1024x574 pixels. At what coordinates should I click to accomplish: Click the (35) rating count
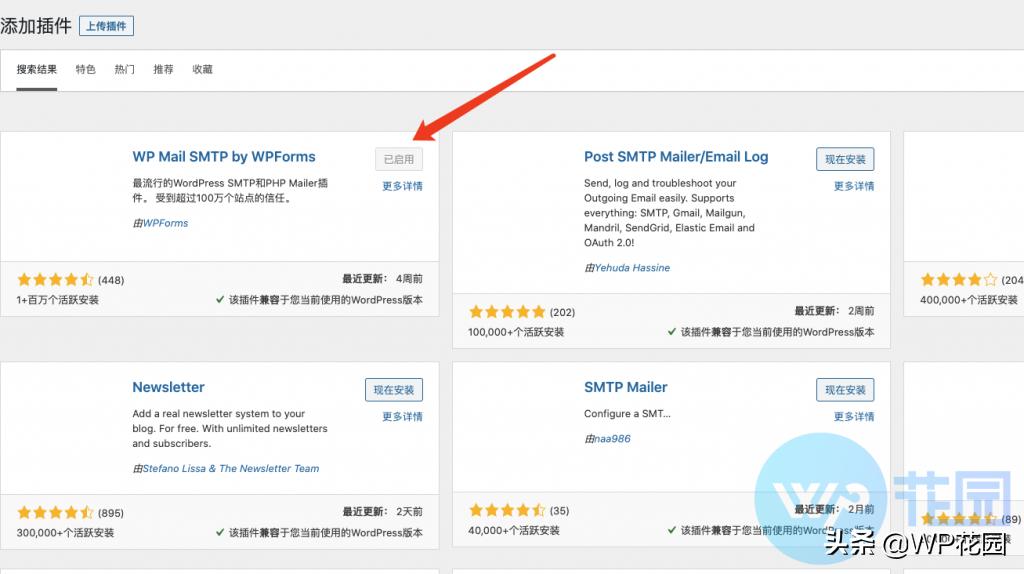559,511
